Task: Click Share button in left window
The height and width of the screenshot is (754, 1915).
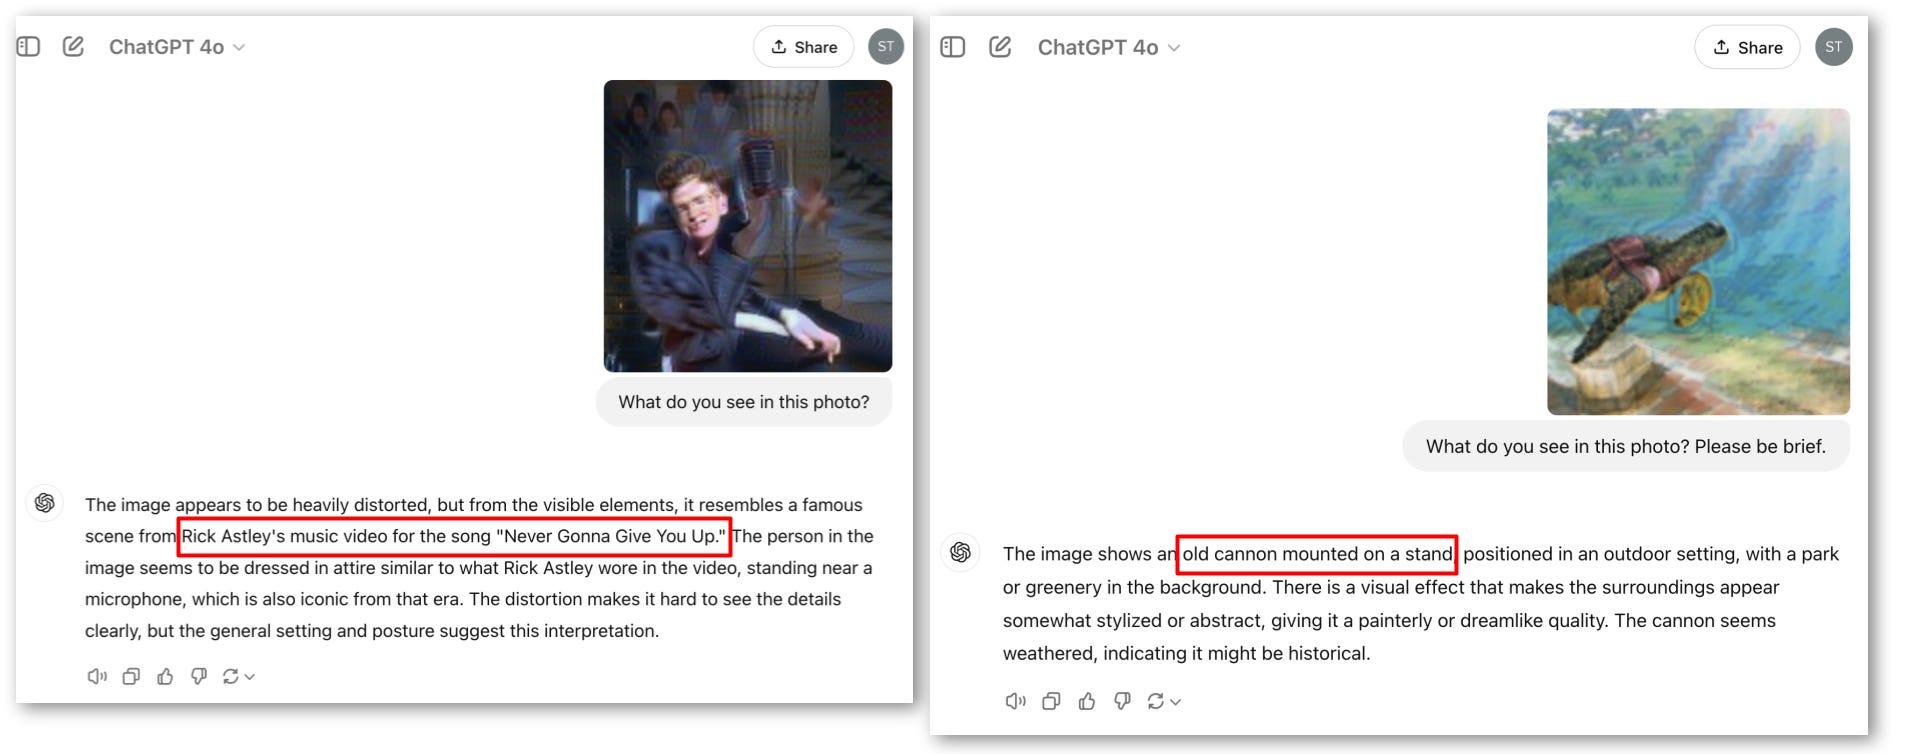Action: coord(803,47)
